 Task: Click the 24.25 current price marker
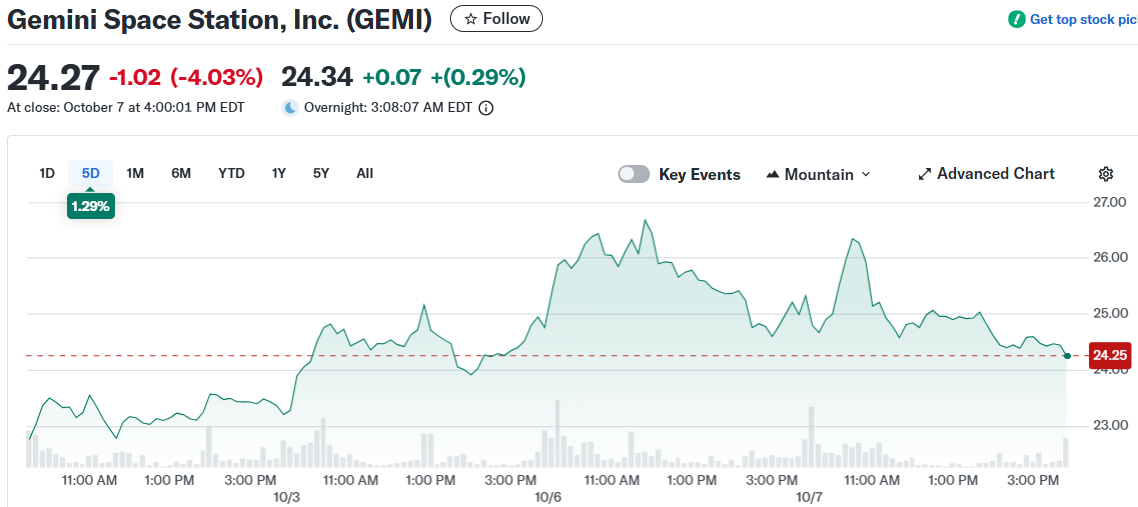1111,355
